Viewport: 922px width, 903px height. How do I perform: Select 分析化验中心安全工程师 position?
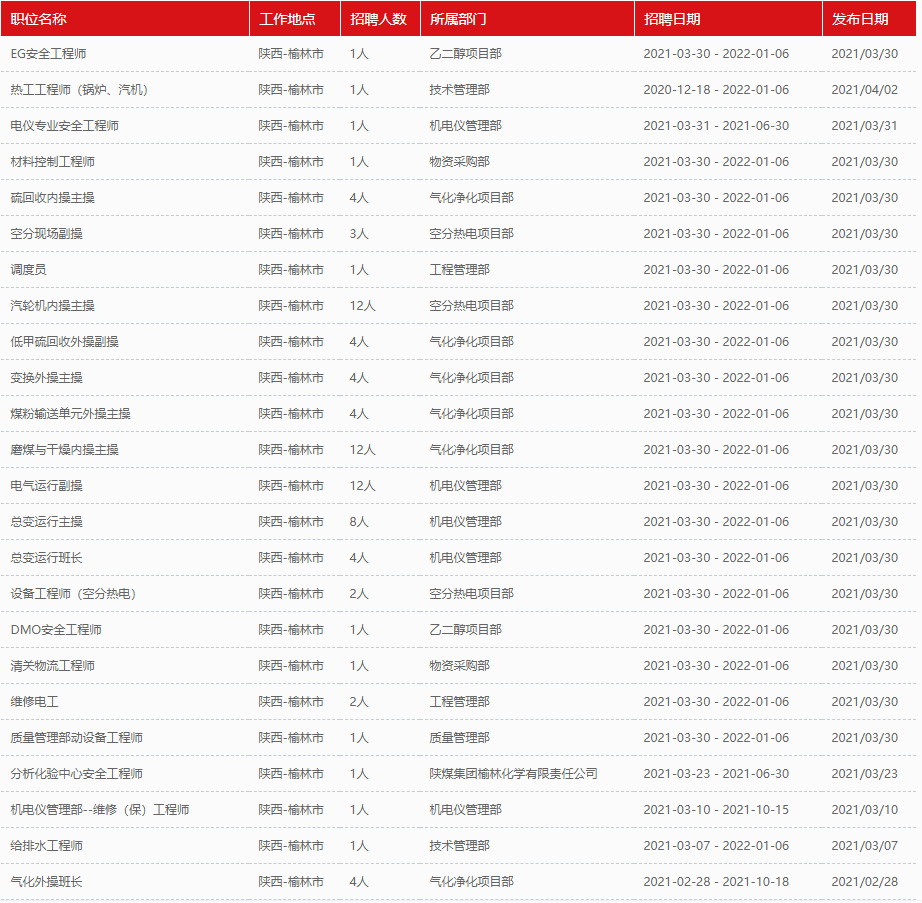(x=76, y=774)
